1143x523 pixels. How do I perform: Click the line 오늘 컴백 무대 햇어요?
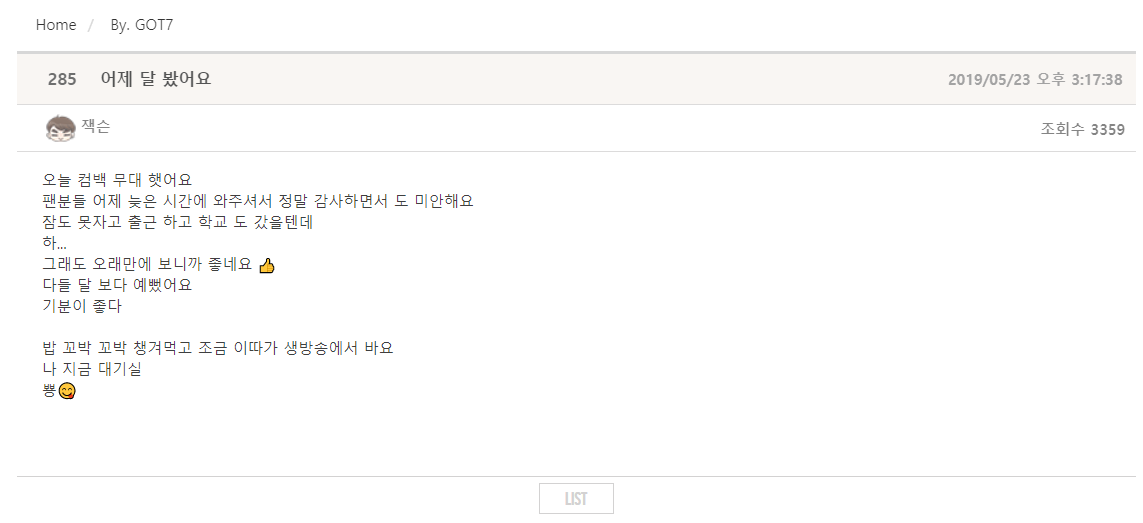click(117, 180)
